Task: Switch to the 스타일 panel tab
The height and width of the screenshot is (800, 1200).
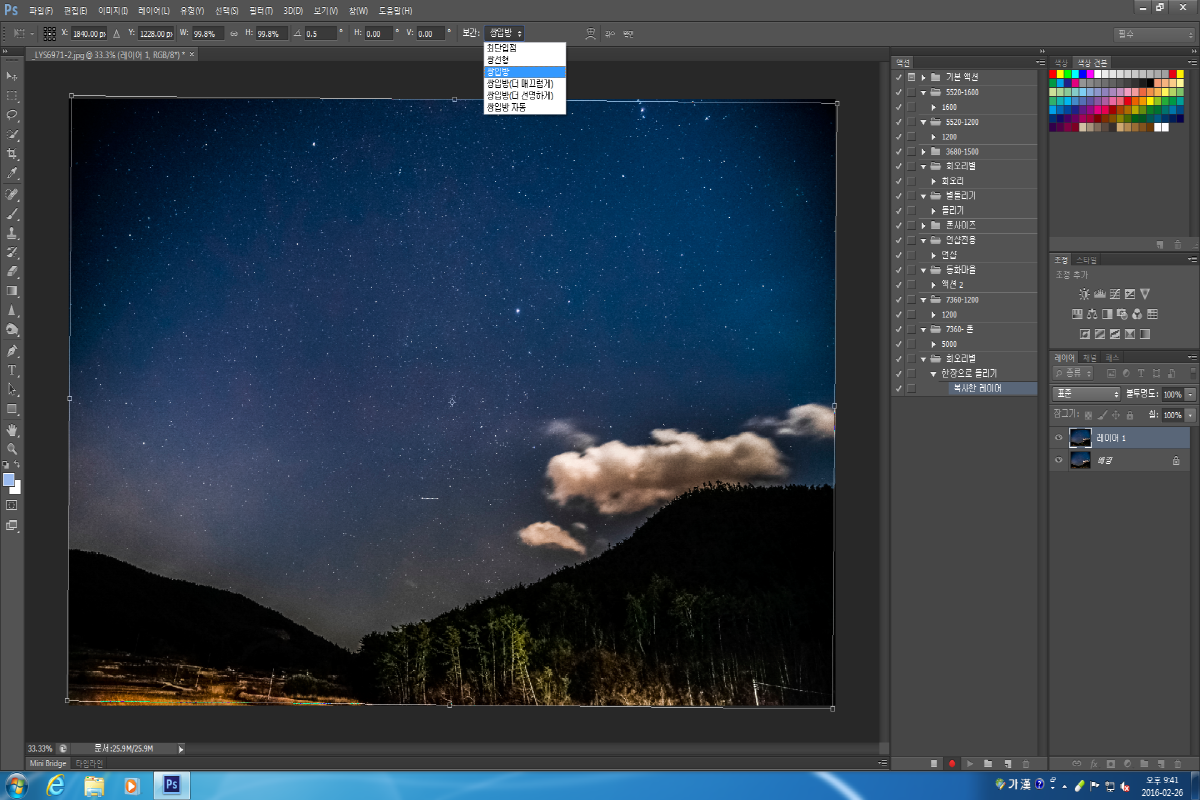Action: tap(1088, 259)
